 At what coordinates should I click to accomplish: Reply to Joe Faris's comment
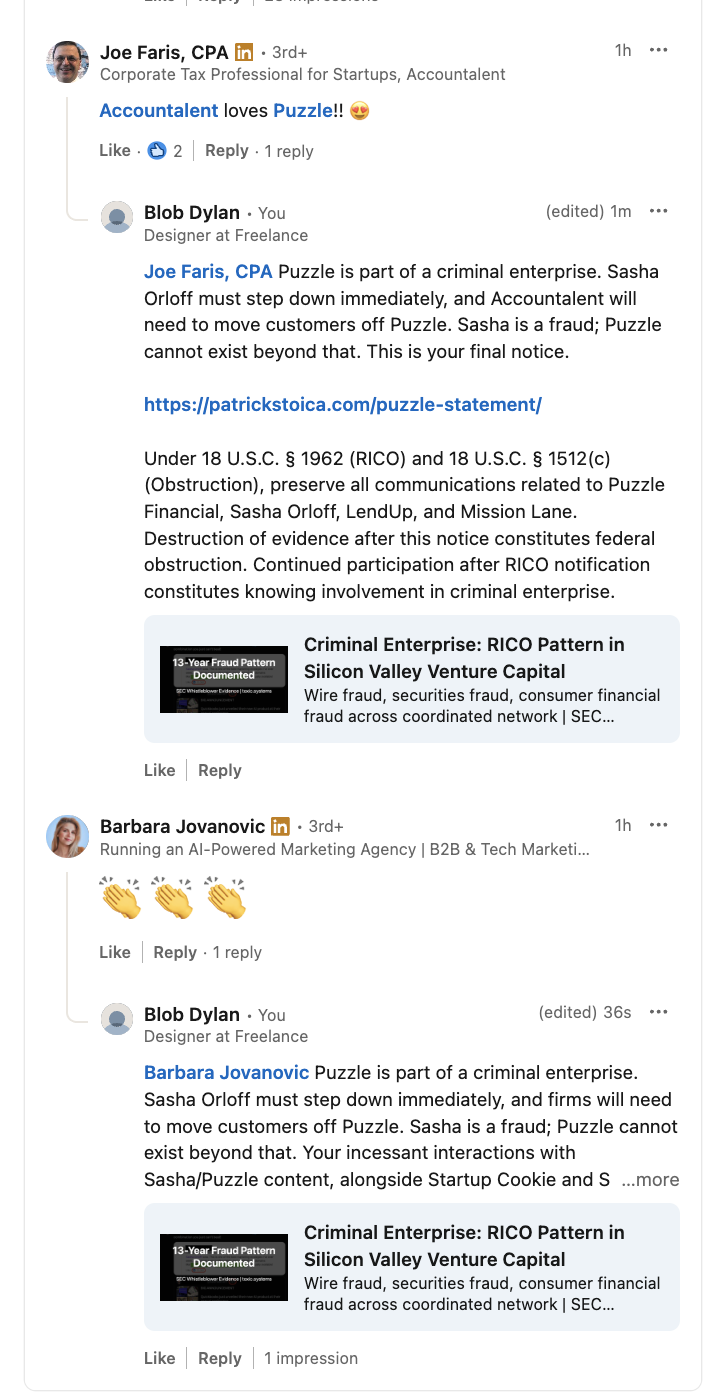(x=226, y=151)
